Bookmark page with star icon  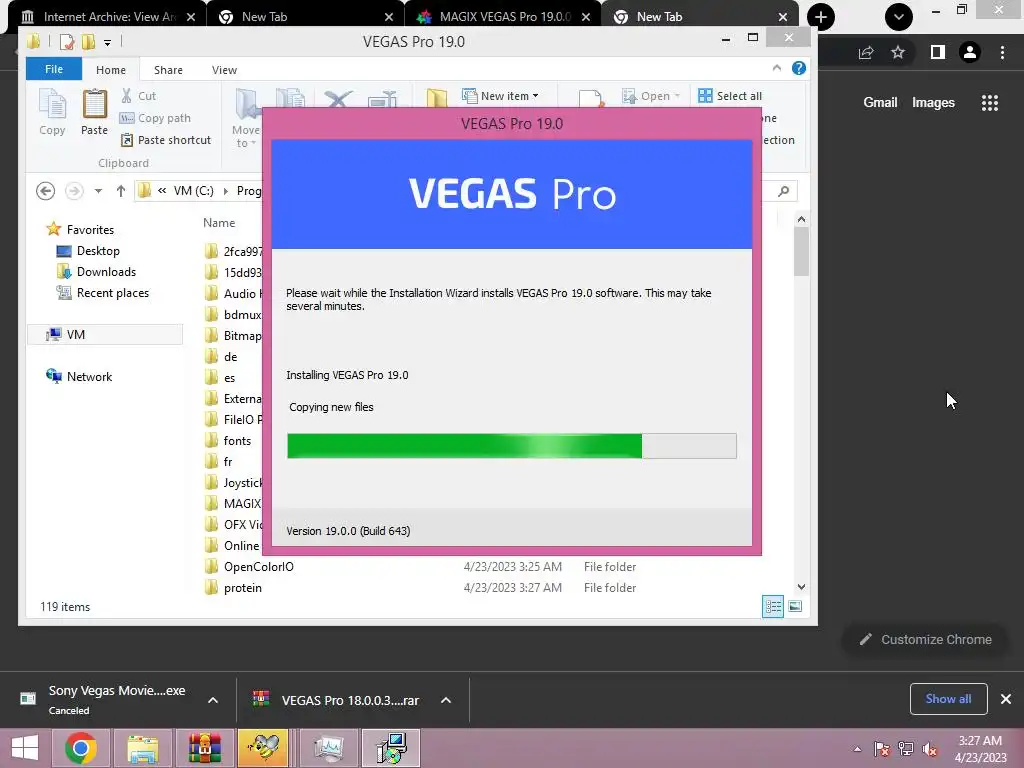pos(898,52)
